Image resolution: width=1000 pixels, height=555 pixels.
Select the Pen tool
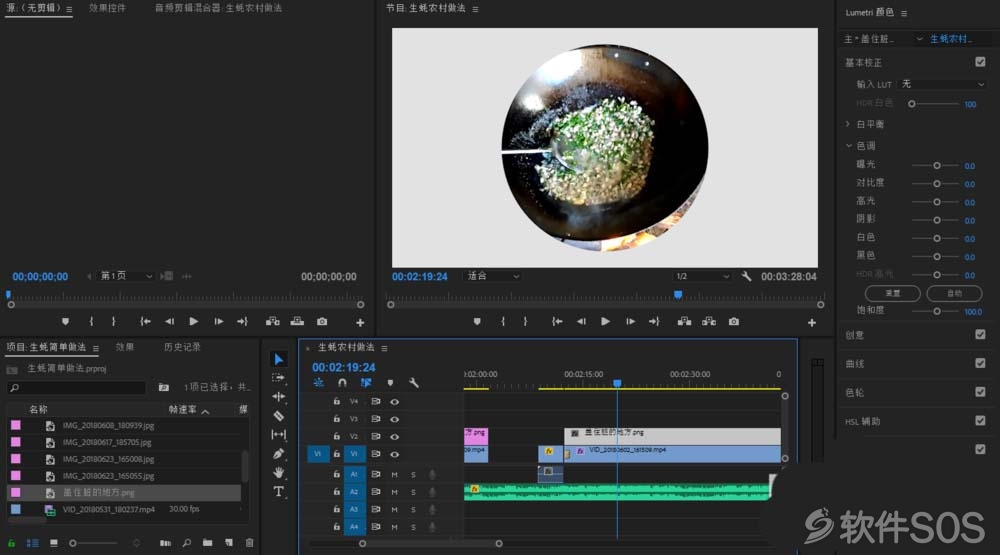point(279,454)
